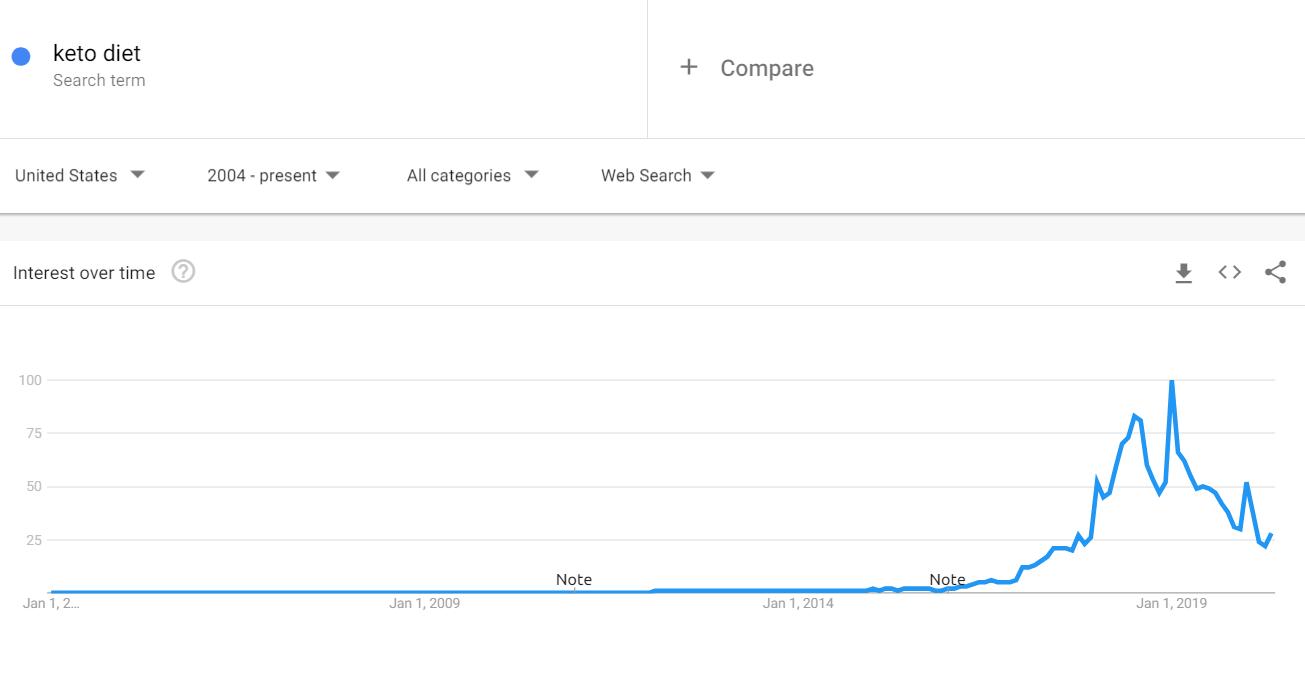Download the interest over time CSV
The image size is (1305, 691).
1184,273
